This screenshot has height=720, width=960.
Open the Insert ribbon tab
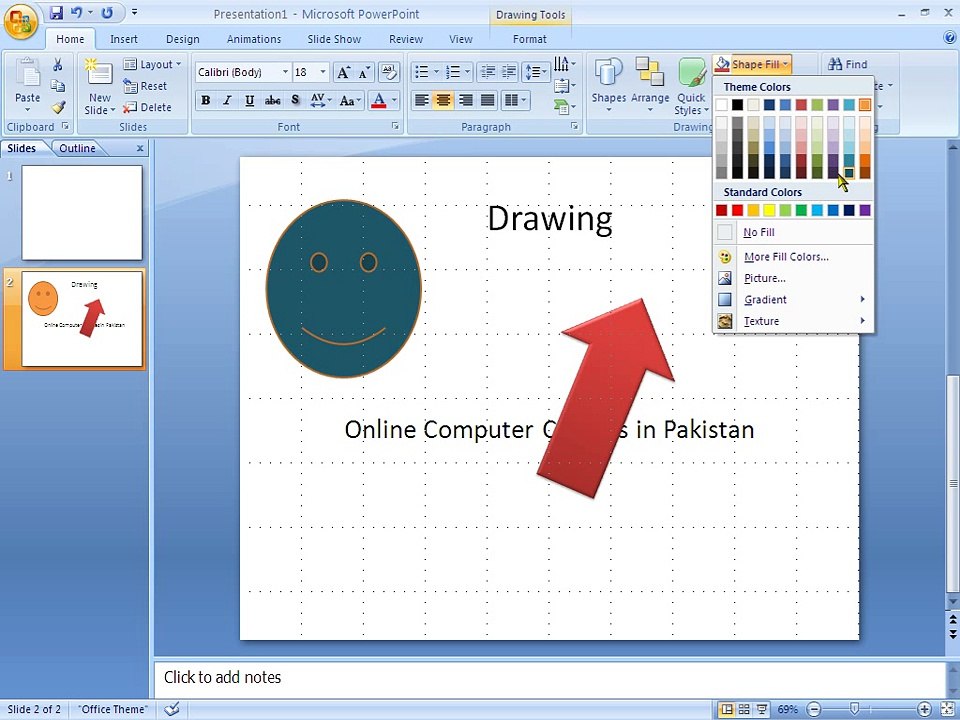pyautogui.click(x=124, y=39)
